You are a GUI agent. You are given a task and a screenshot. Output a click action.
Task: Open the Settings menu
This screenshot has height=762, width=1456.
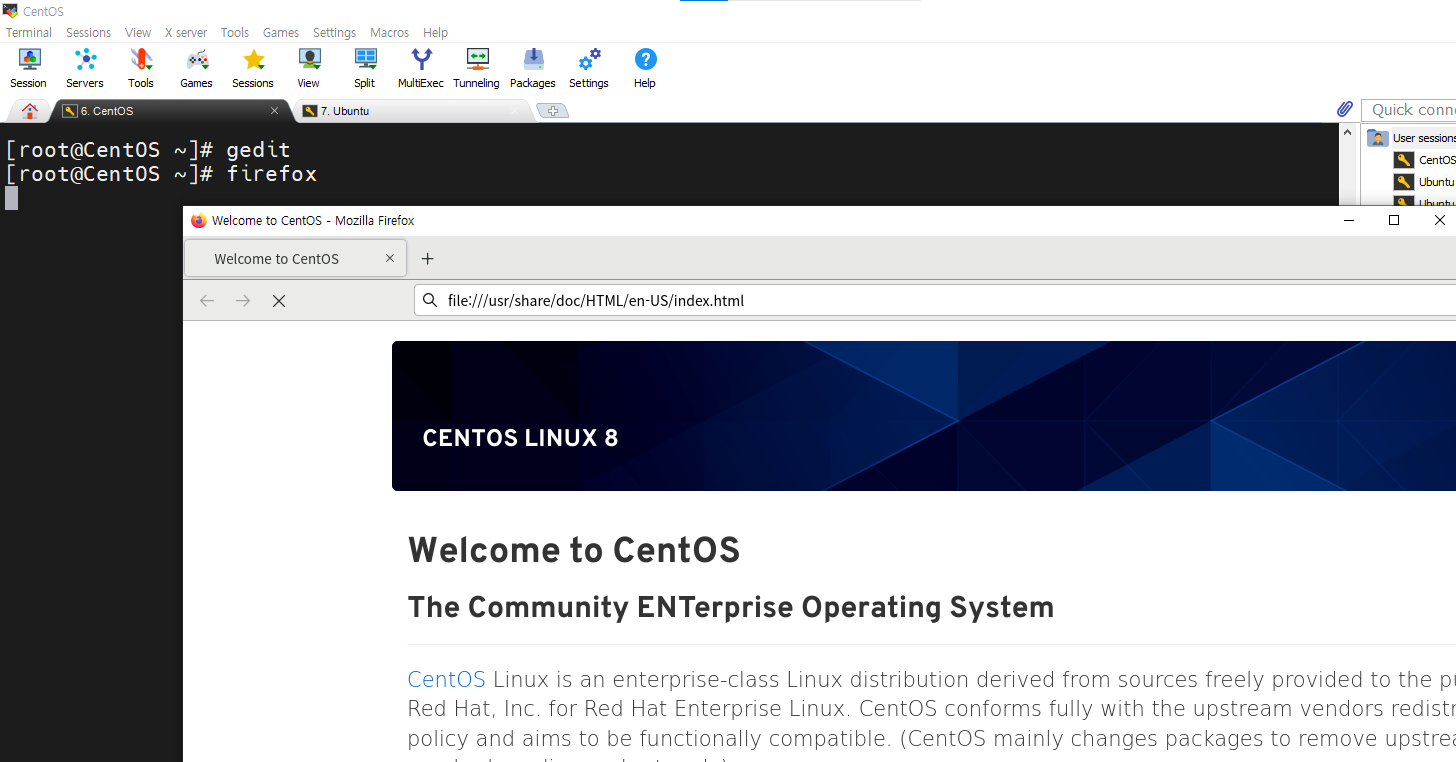click(x=334, y=32)
